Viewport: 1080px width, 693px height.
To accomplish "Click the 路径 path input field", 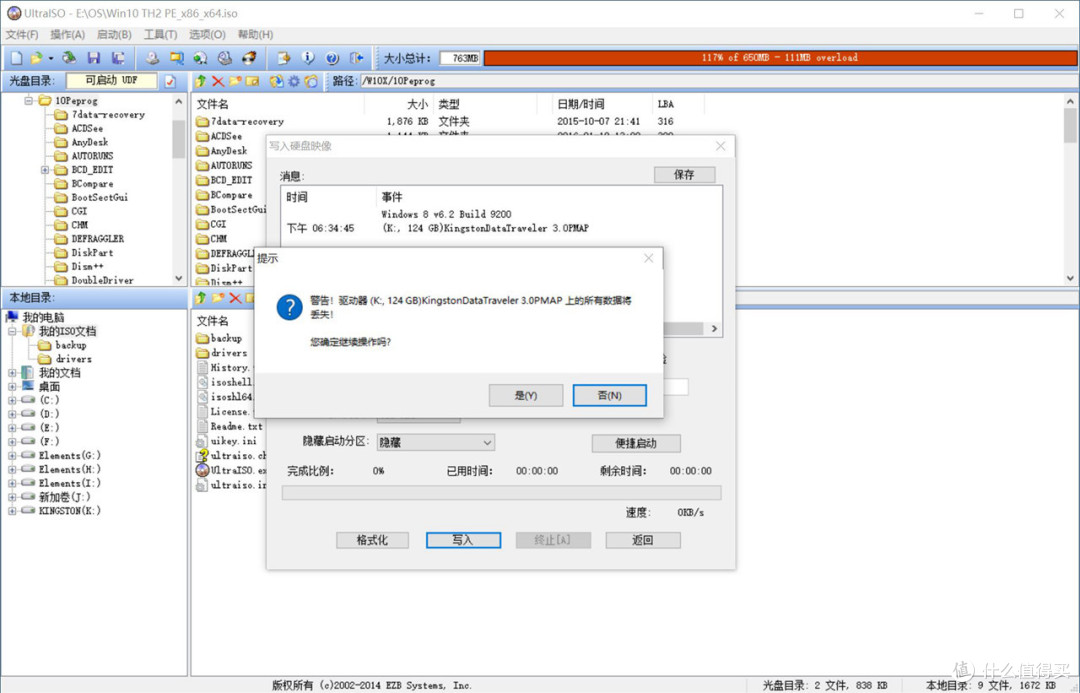I will coord(450,81).
